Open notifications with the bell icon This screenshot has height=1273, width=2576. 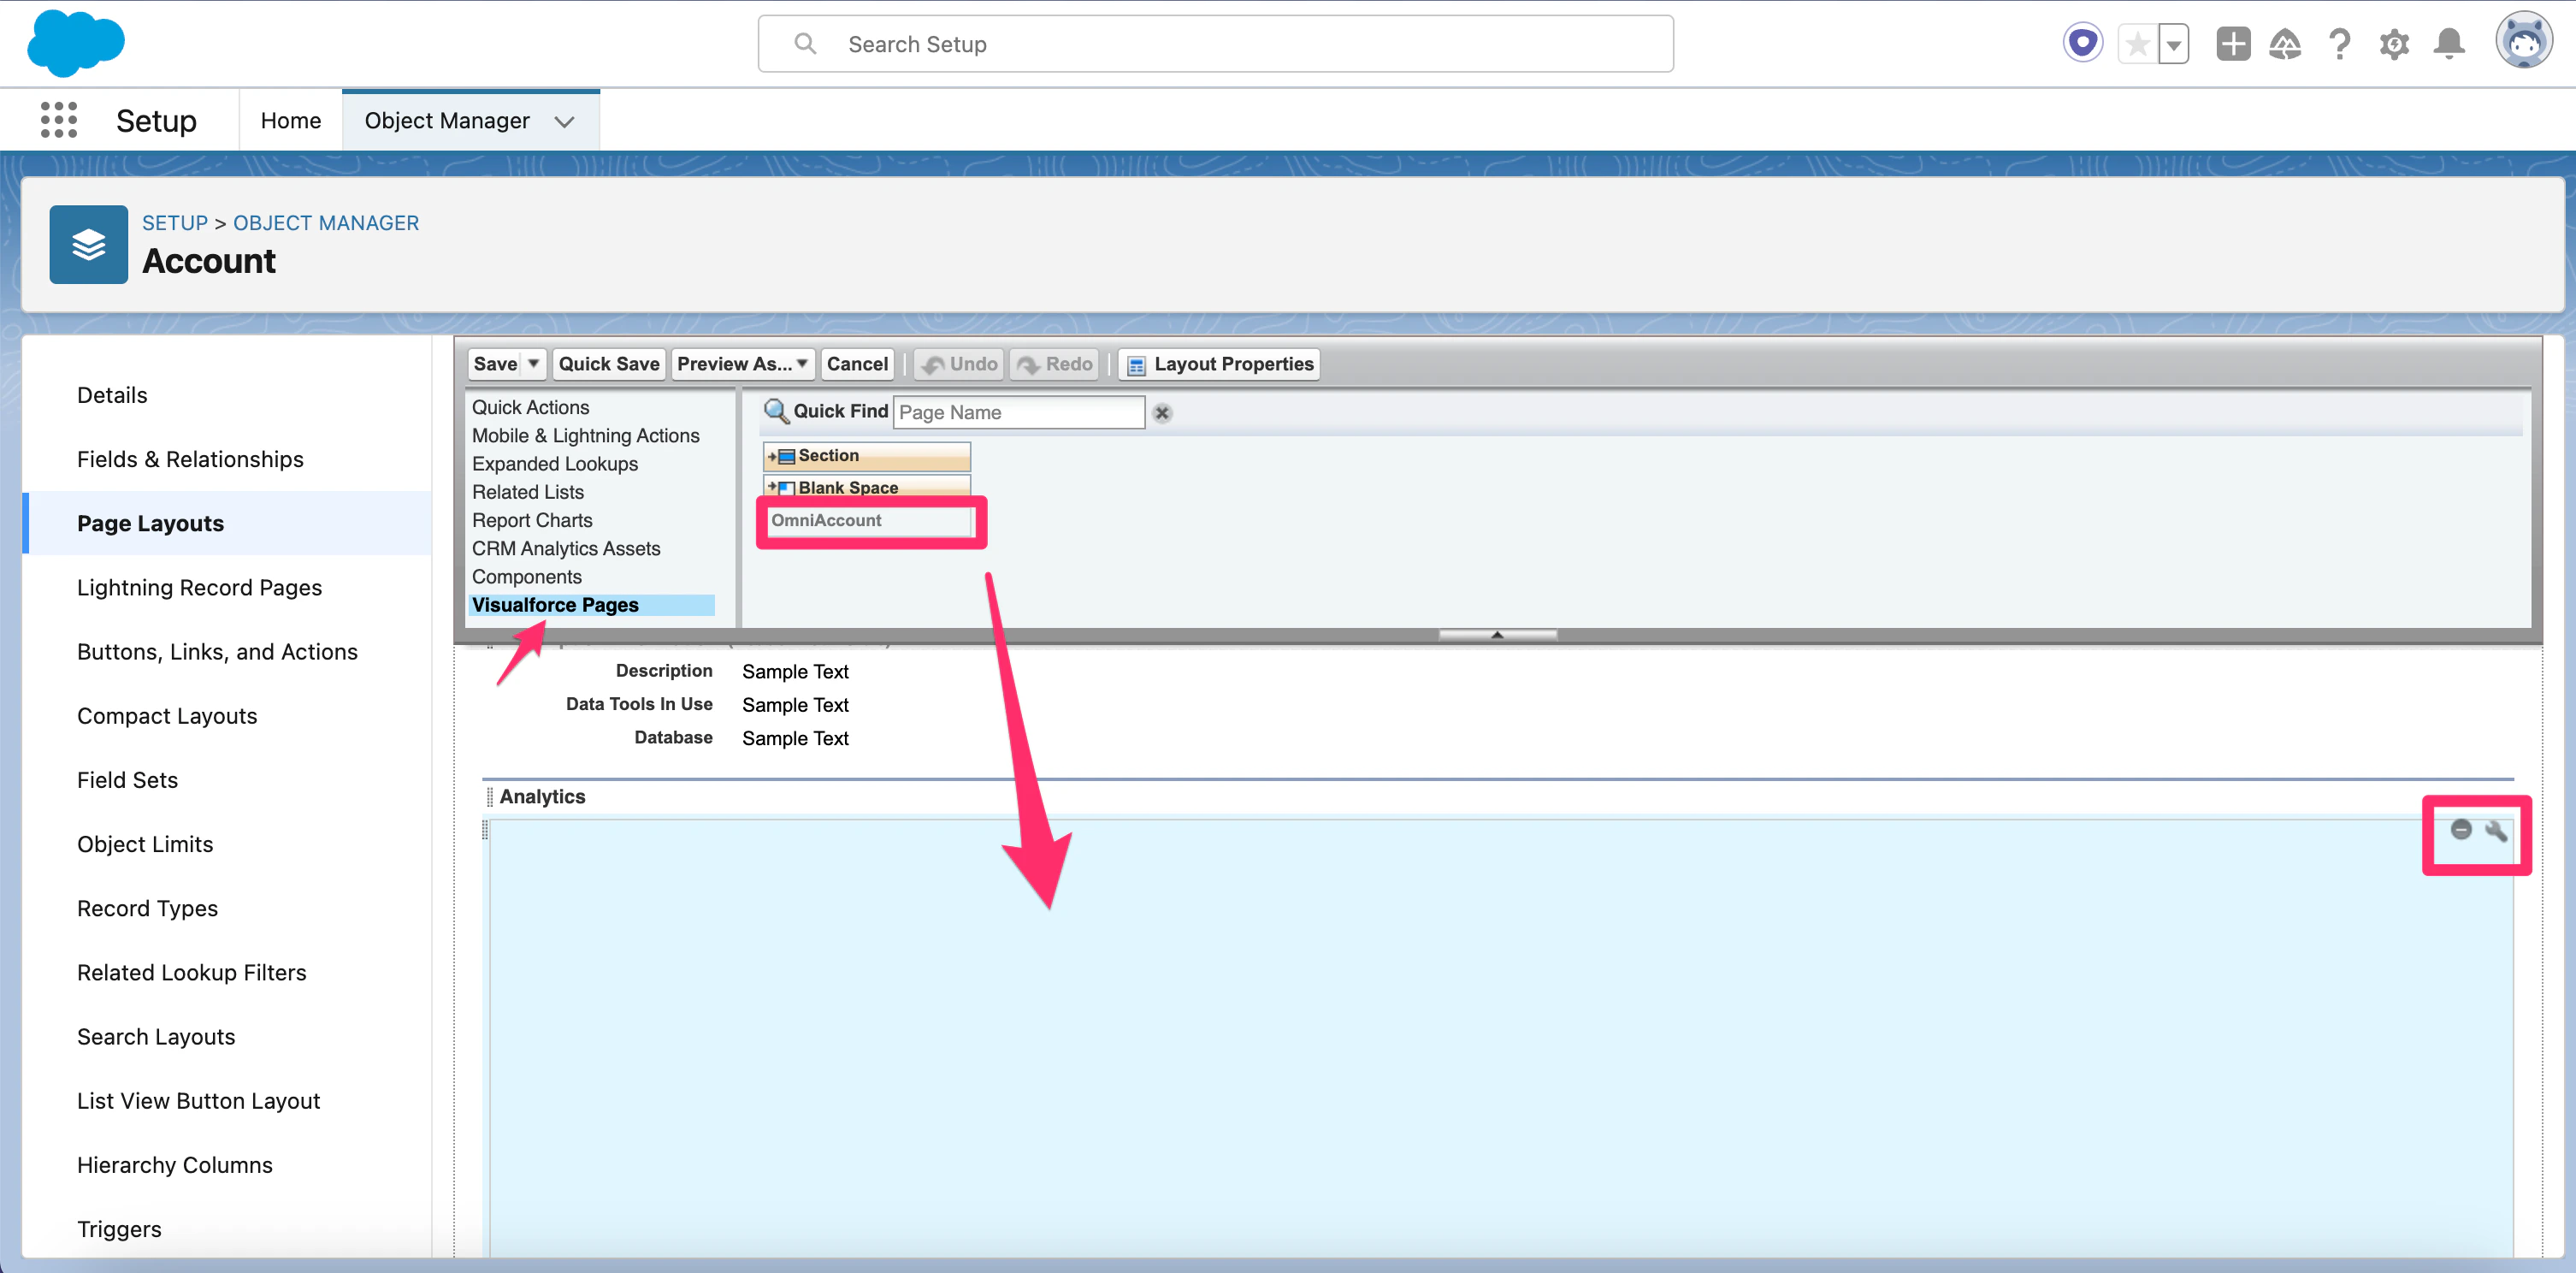click(2448, 44)
